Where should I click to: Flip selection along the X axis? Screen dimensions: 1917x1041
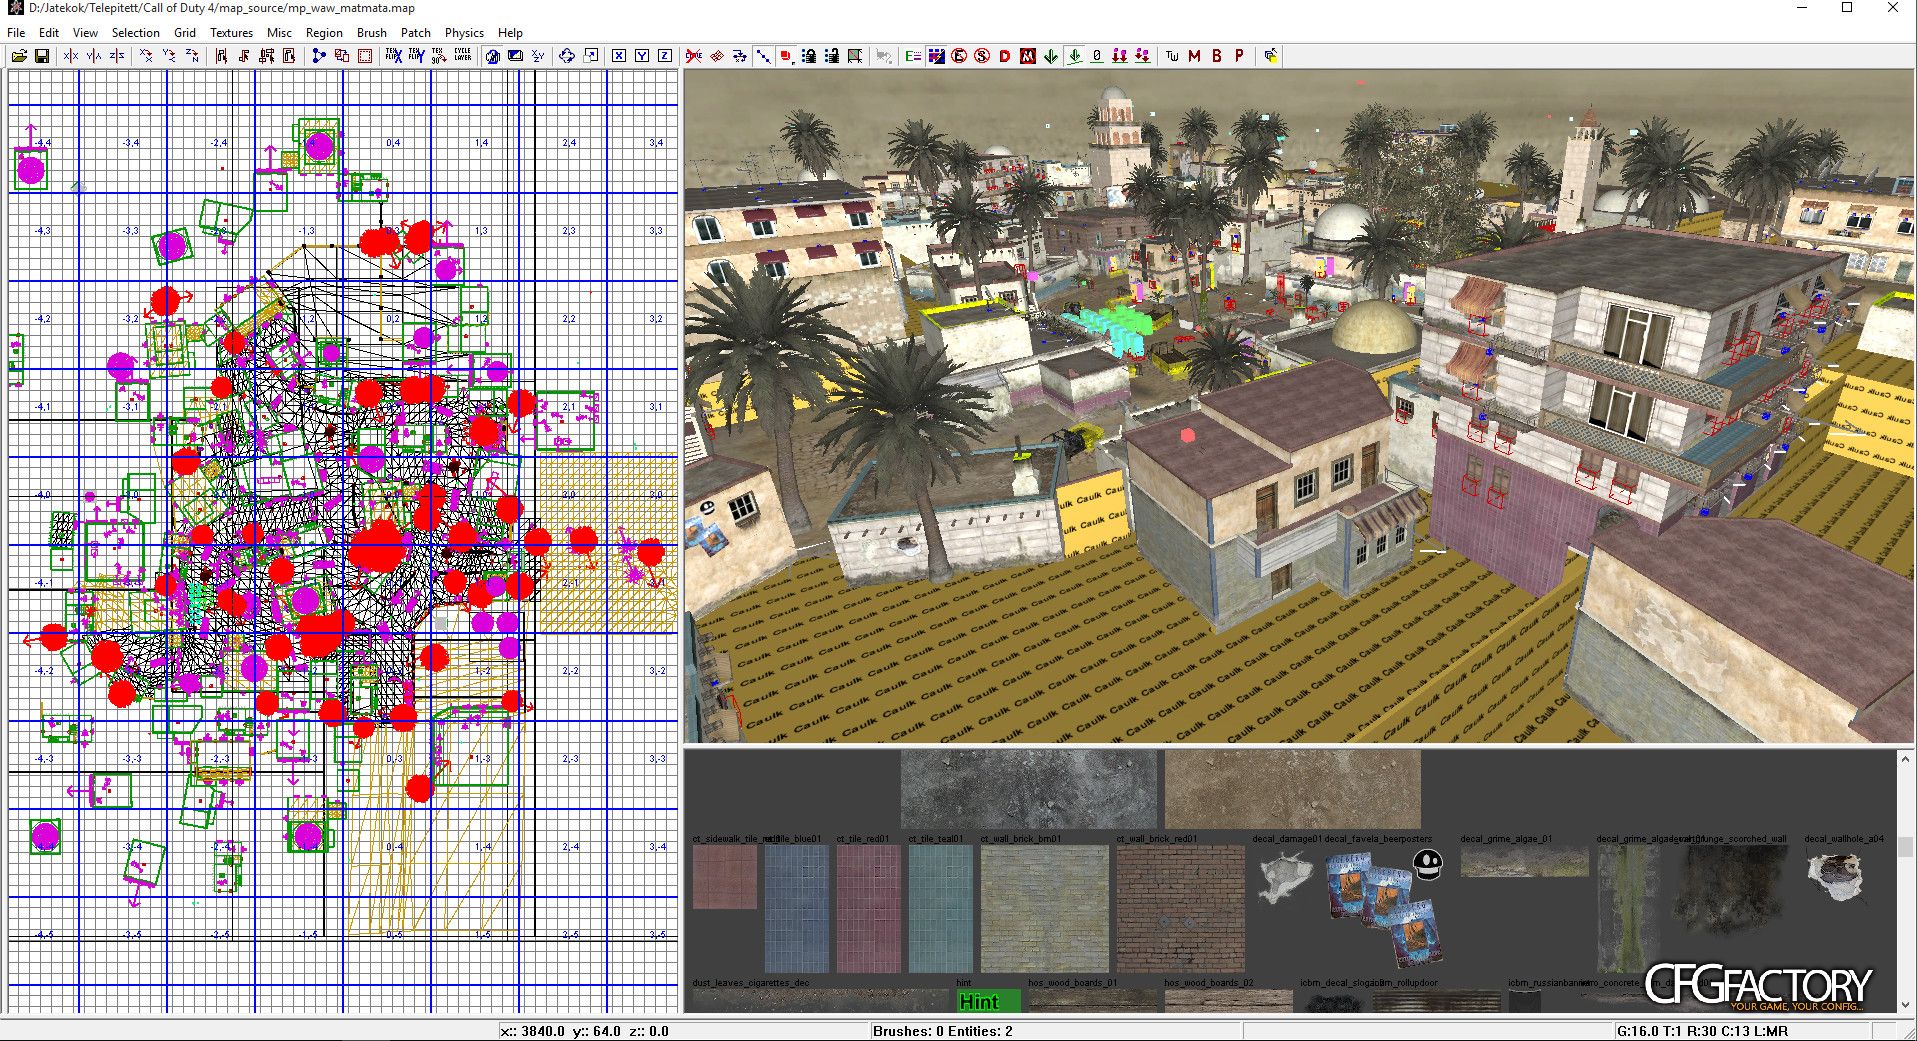(71, 56)
